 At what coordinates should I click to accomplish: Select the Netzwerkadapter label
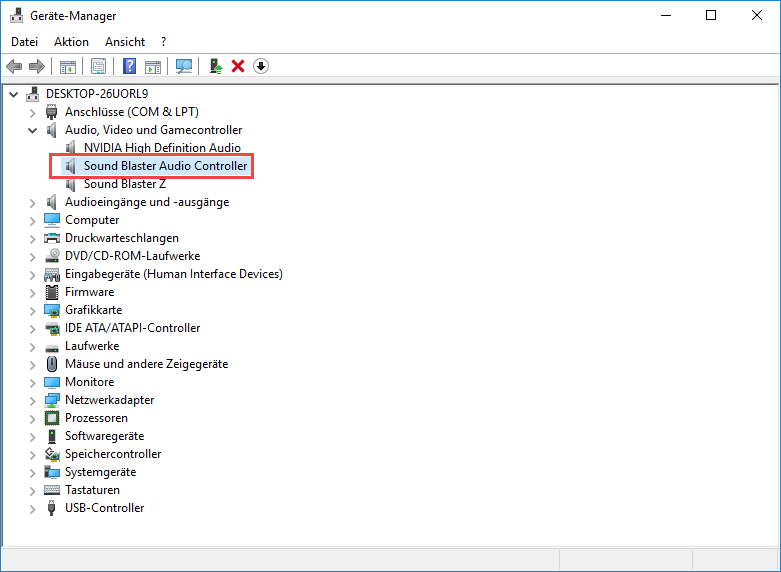tap(110, 400)
